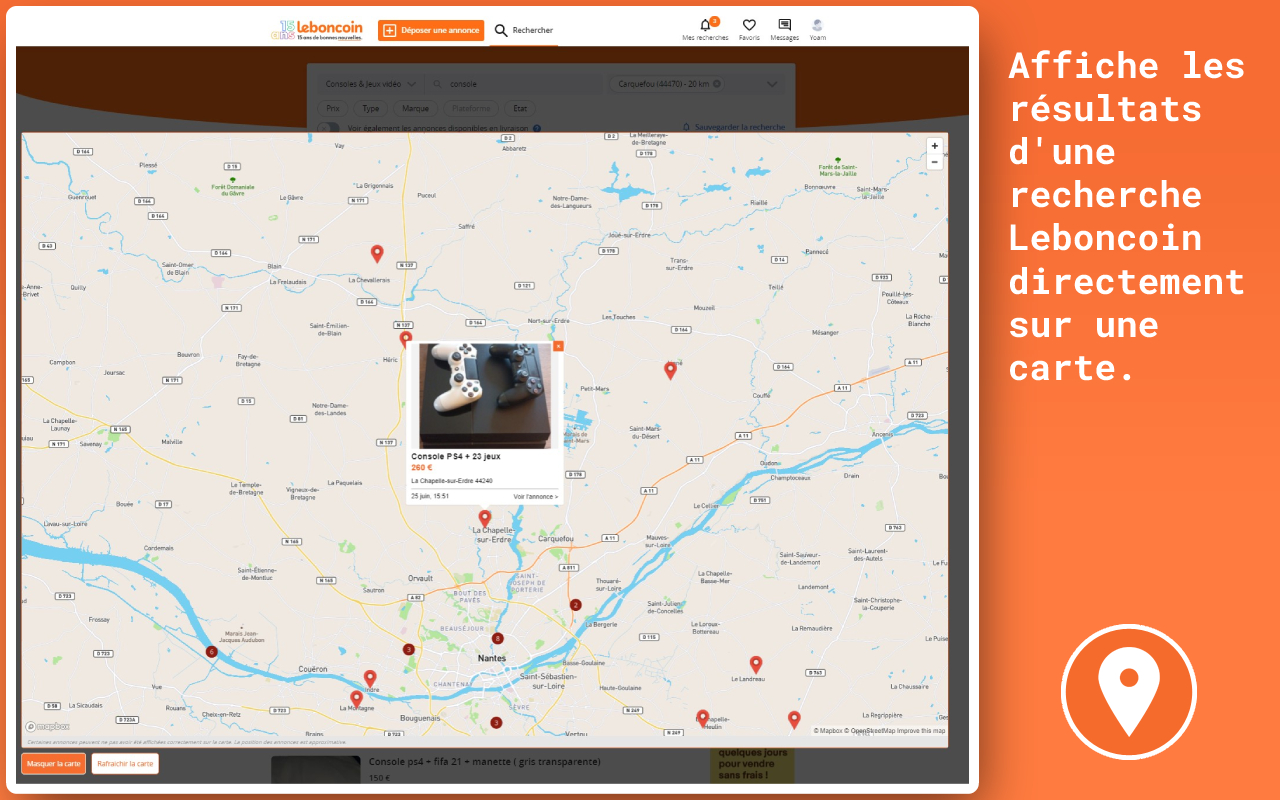Click the PS4 console photo thumbnail
Viewport: 1280px width, 800px height.
[485, 395]
